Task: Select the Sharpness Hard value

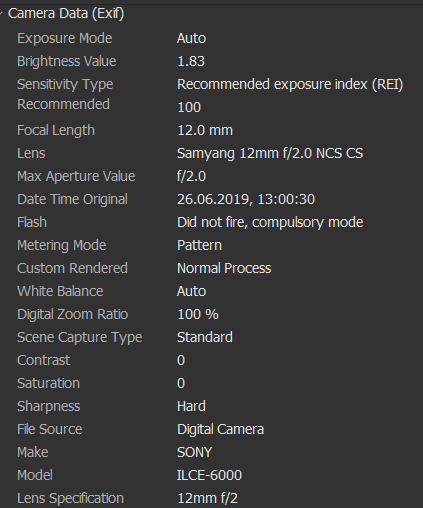Action: pyautogui.click(x=191, y=406)
